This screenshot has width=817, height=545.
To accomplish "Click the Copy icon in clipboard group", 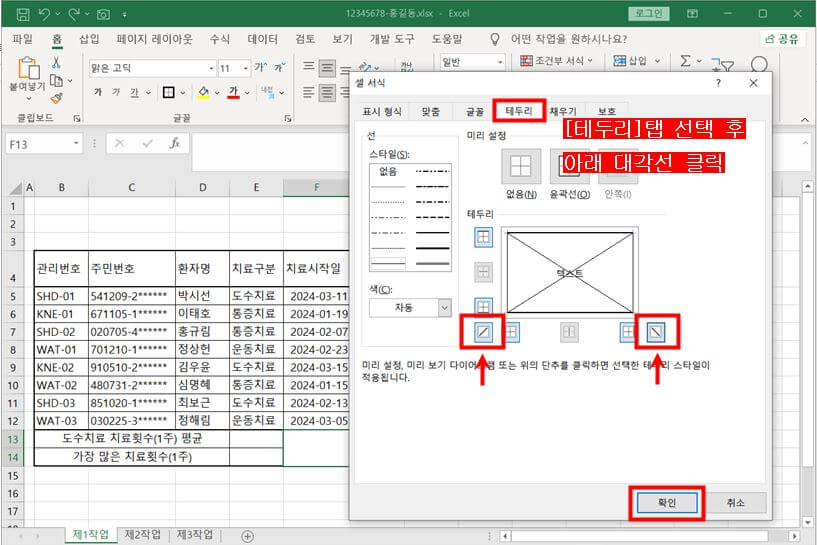I will tap(56, 81).
